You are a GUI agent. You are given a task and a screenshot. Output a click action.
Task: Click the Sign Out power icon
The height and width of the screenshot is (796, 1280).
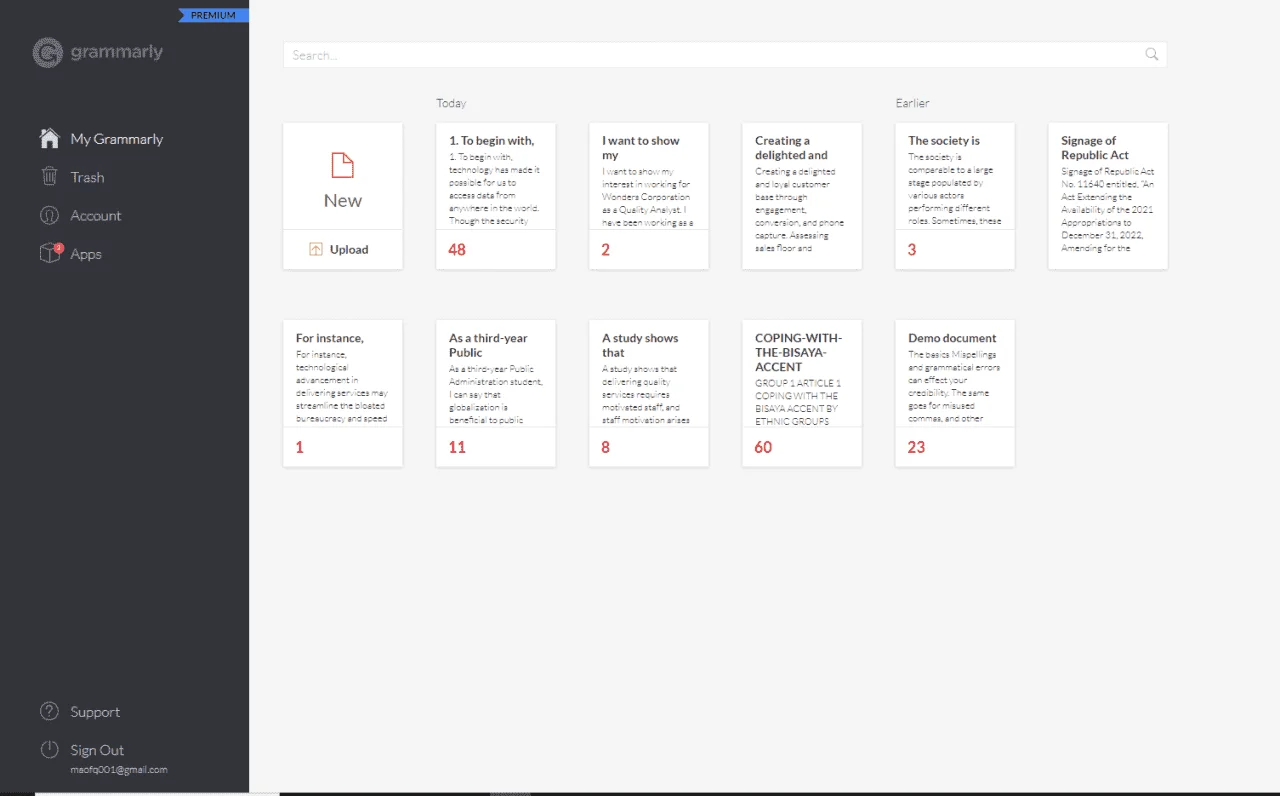(x=49, y=750)
